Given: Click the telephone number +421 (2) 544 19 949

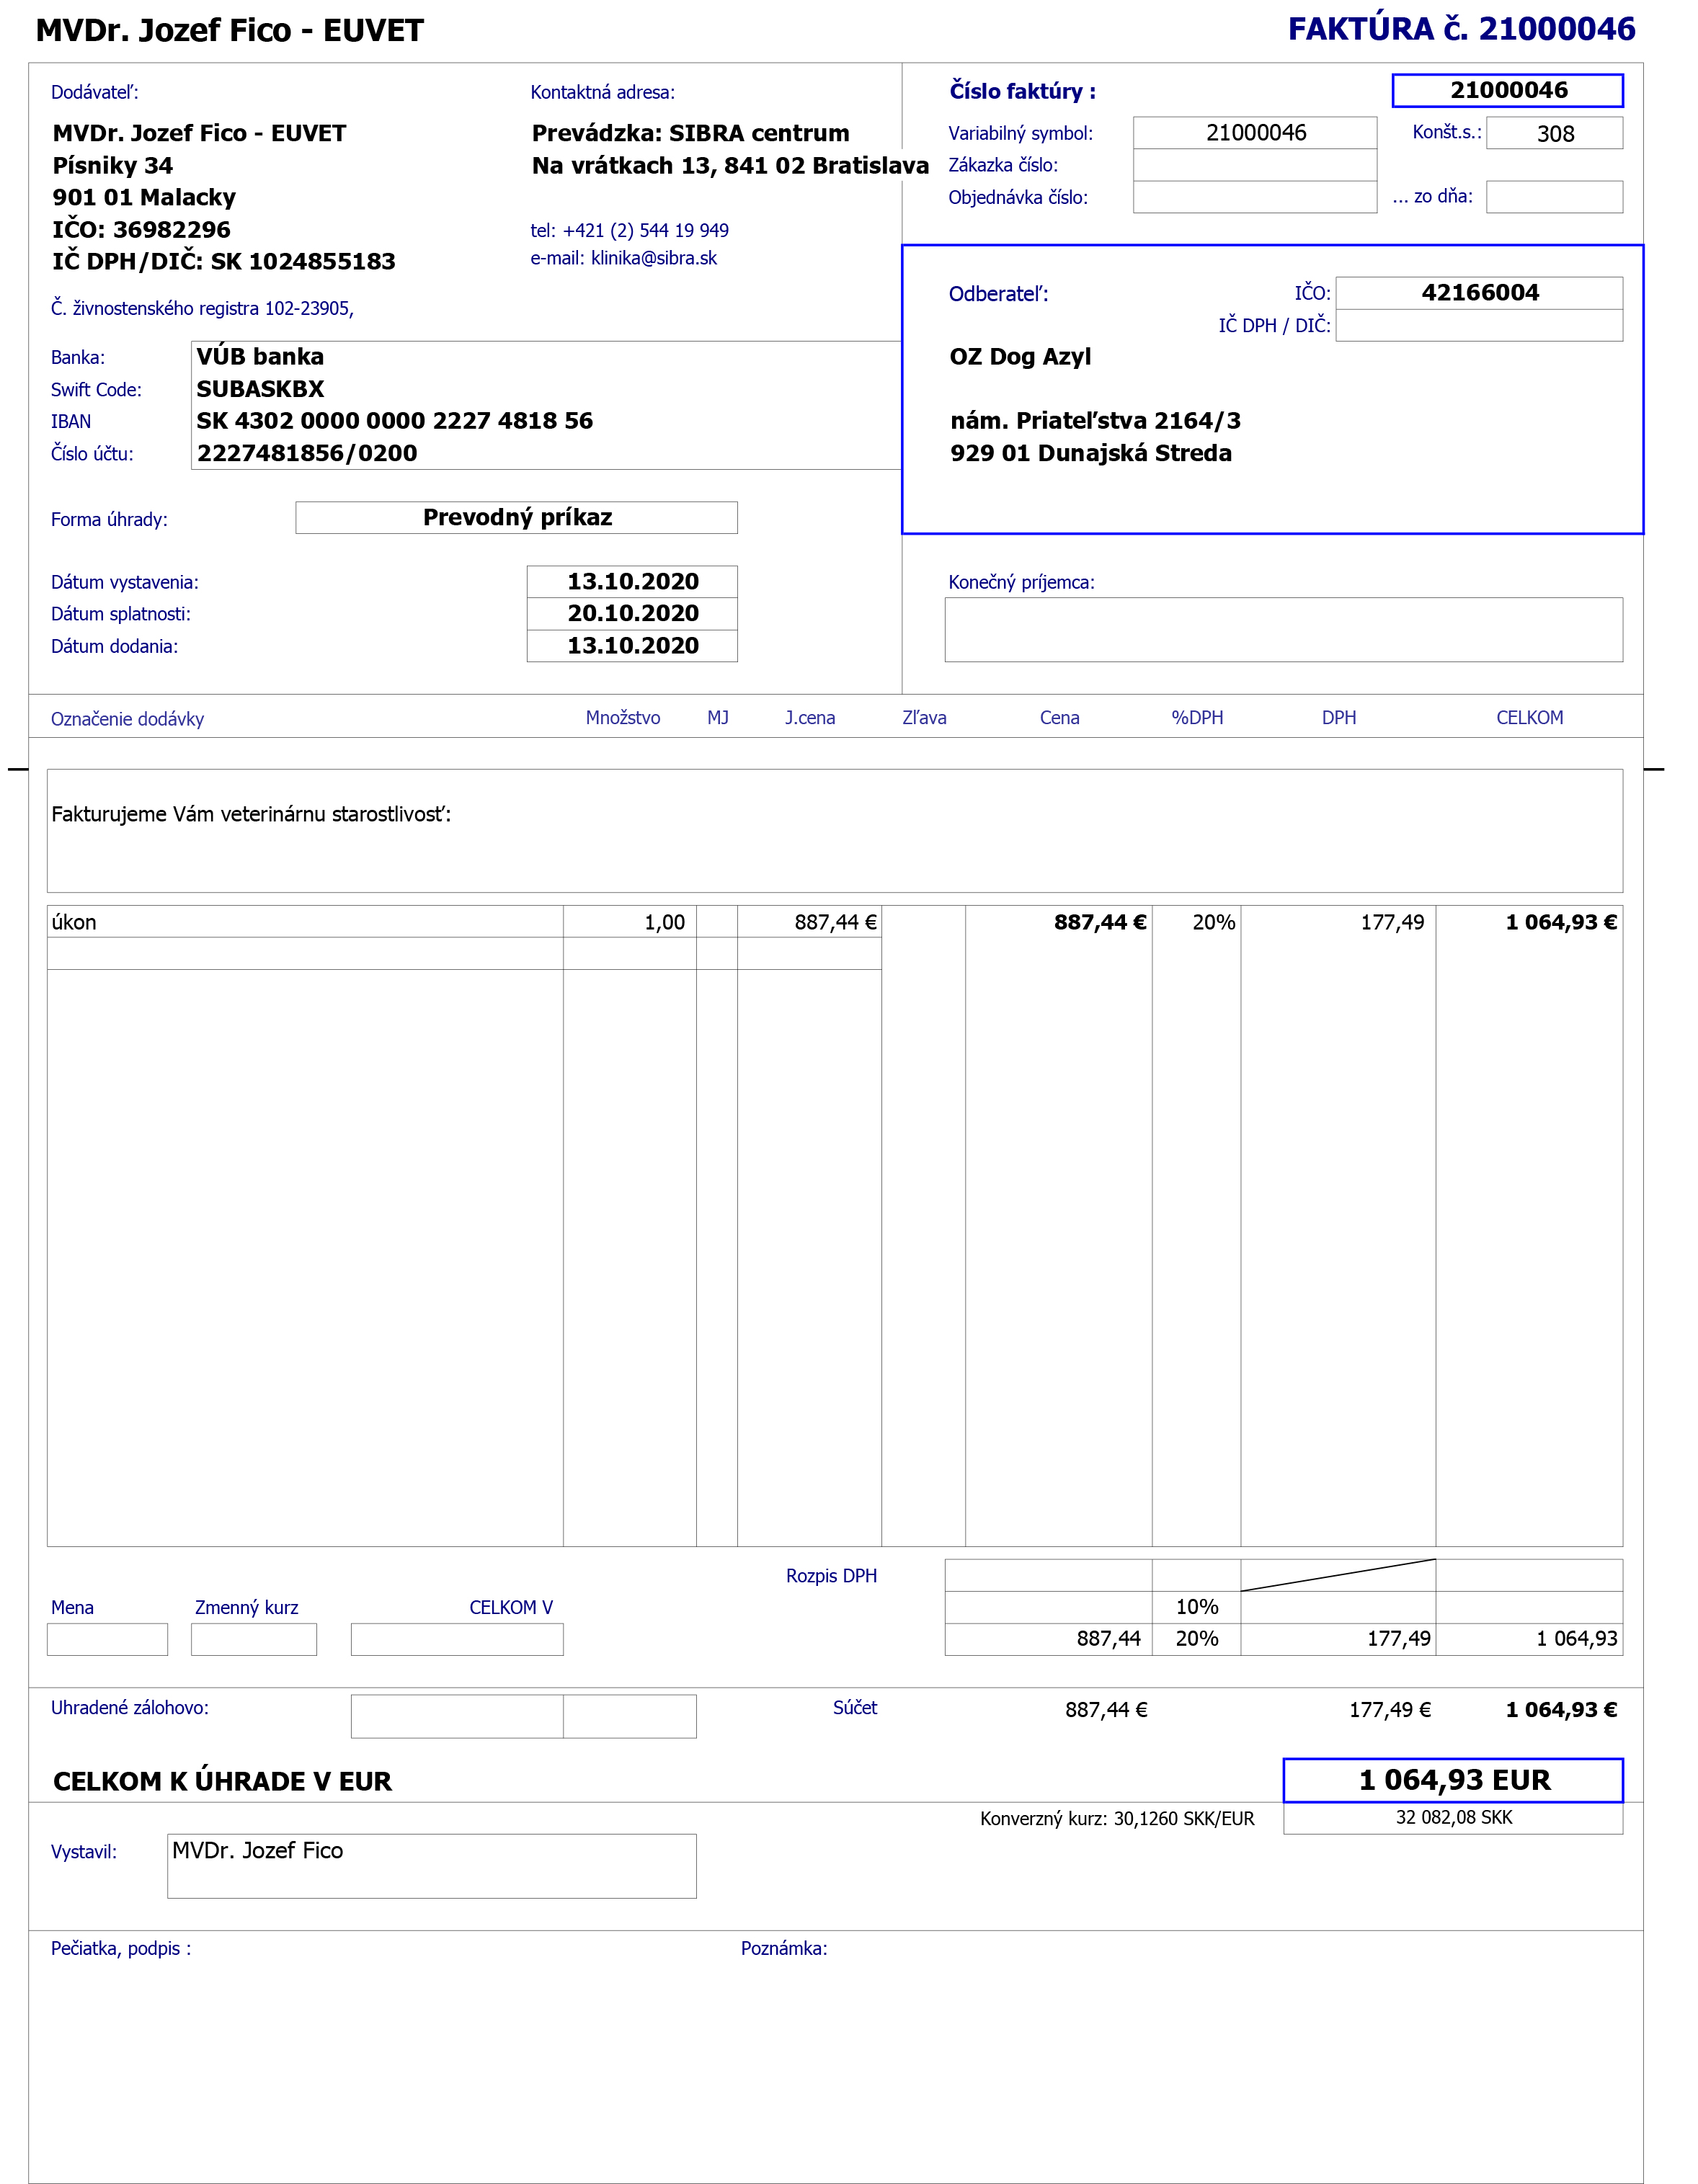Looking at the screenshot, I should point(645,230).
